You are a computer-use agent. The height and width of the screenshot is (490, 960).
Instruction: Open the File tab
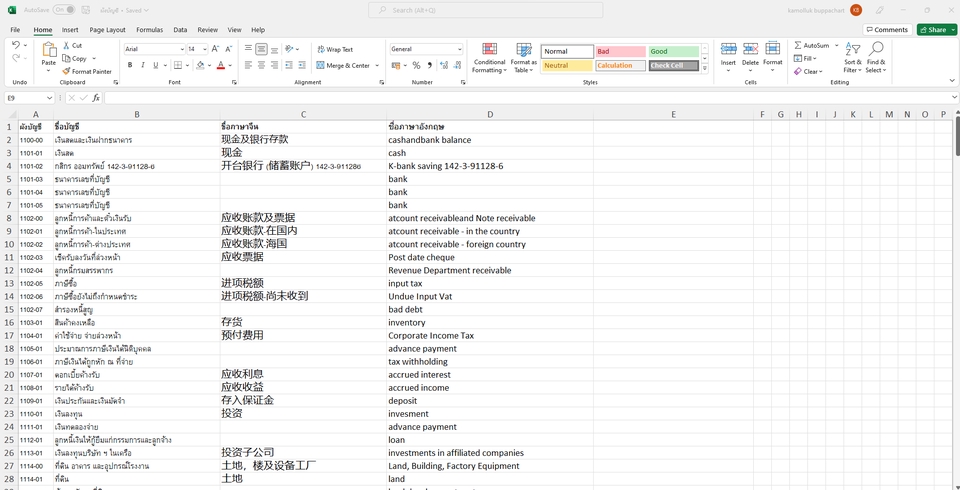tap(15, 29)
